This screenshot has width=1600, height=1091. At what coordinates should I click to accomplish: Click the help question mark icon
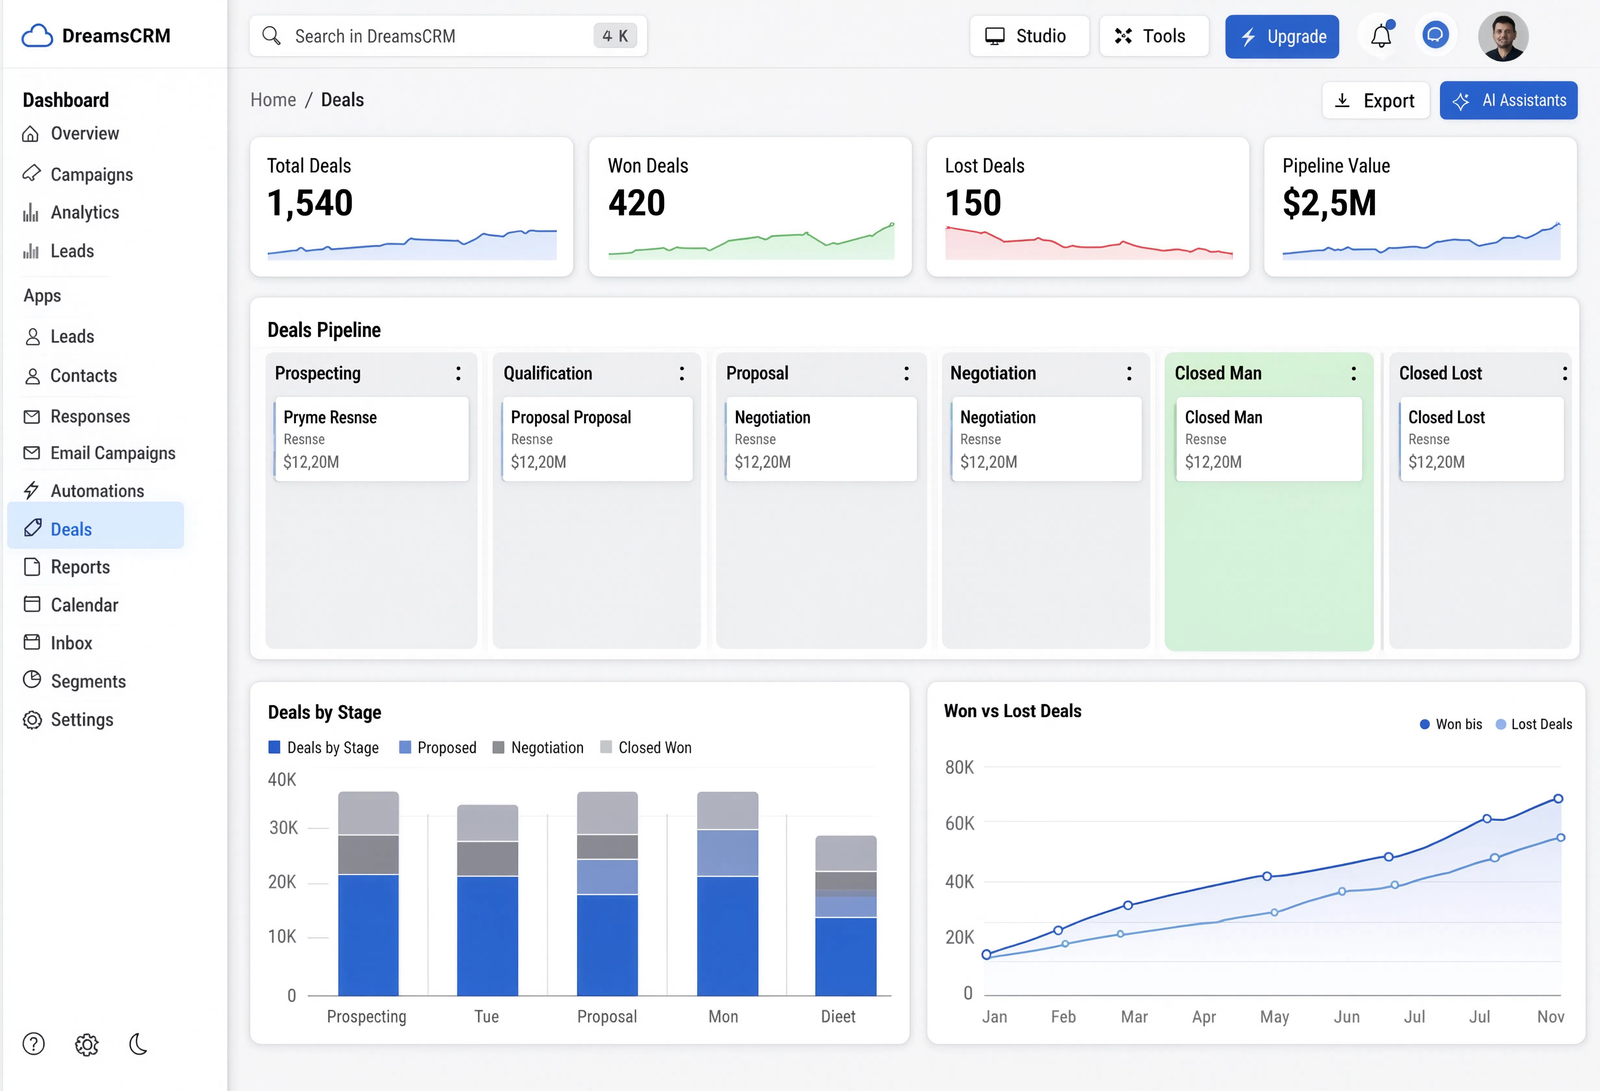(x=34, y=1044)
